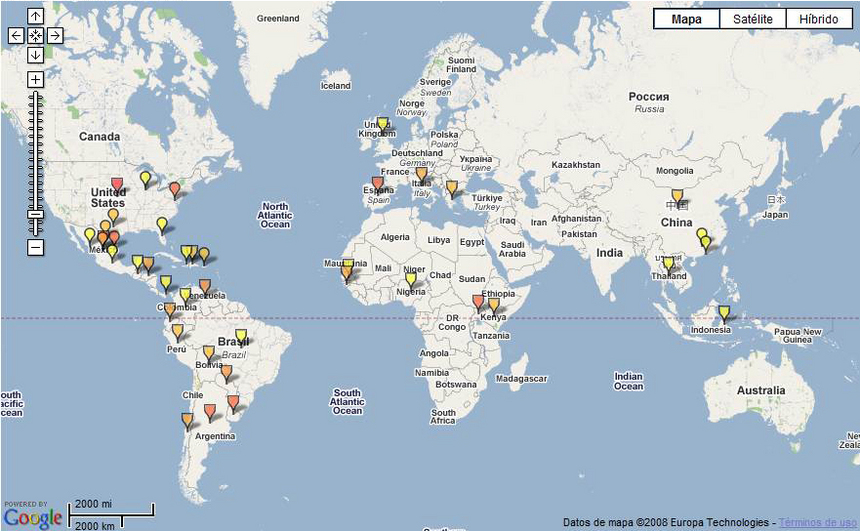Click the red marker on Kenya
860x531 pixels.
tap(477, 301)
